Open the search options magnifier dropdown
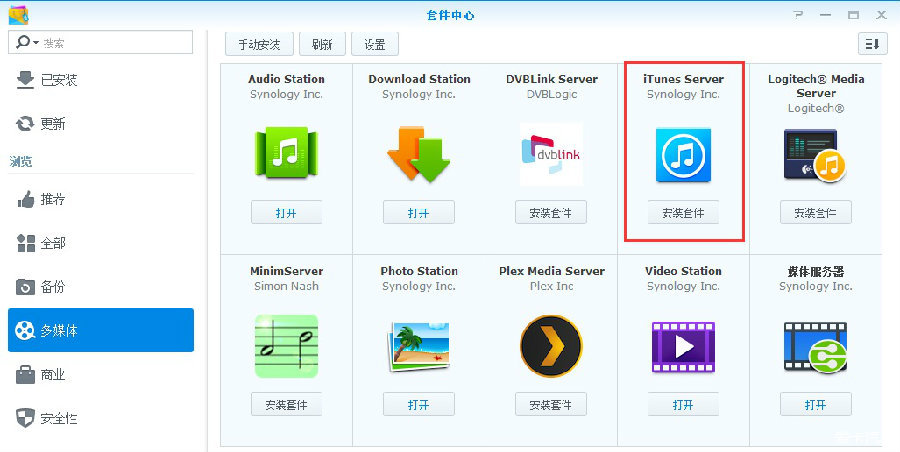This screenshot has height=452, width=900. 27,43
